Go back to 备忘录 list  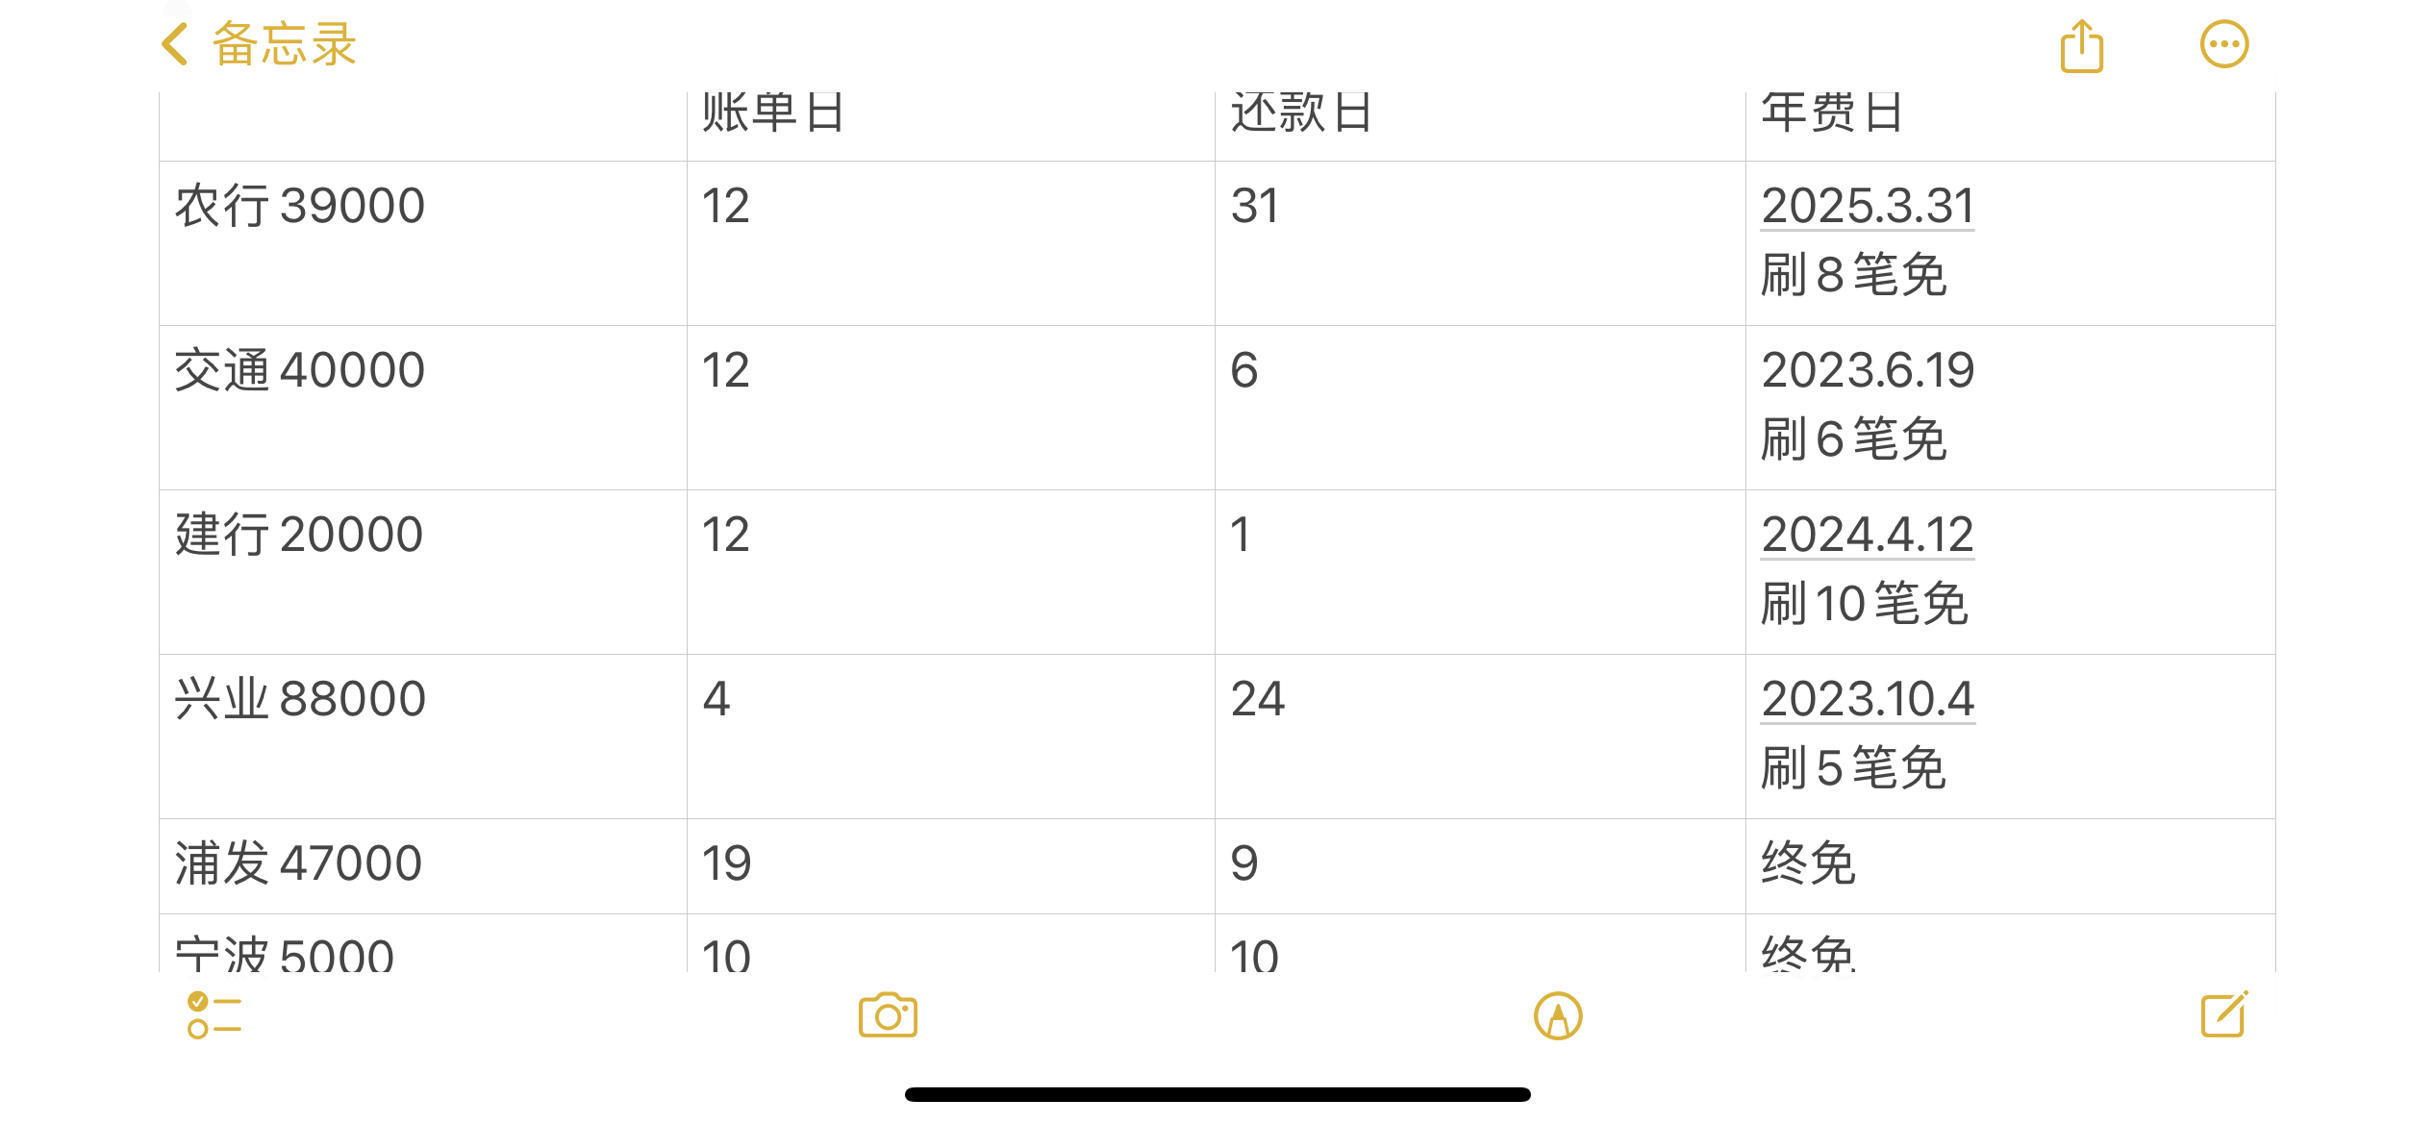pos(283,45)
